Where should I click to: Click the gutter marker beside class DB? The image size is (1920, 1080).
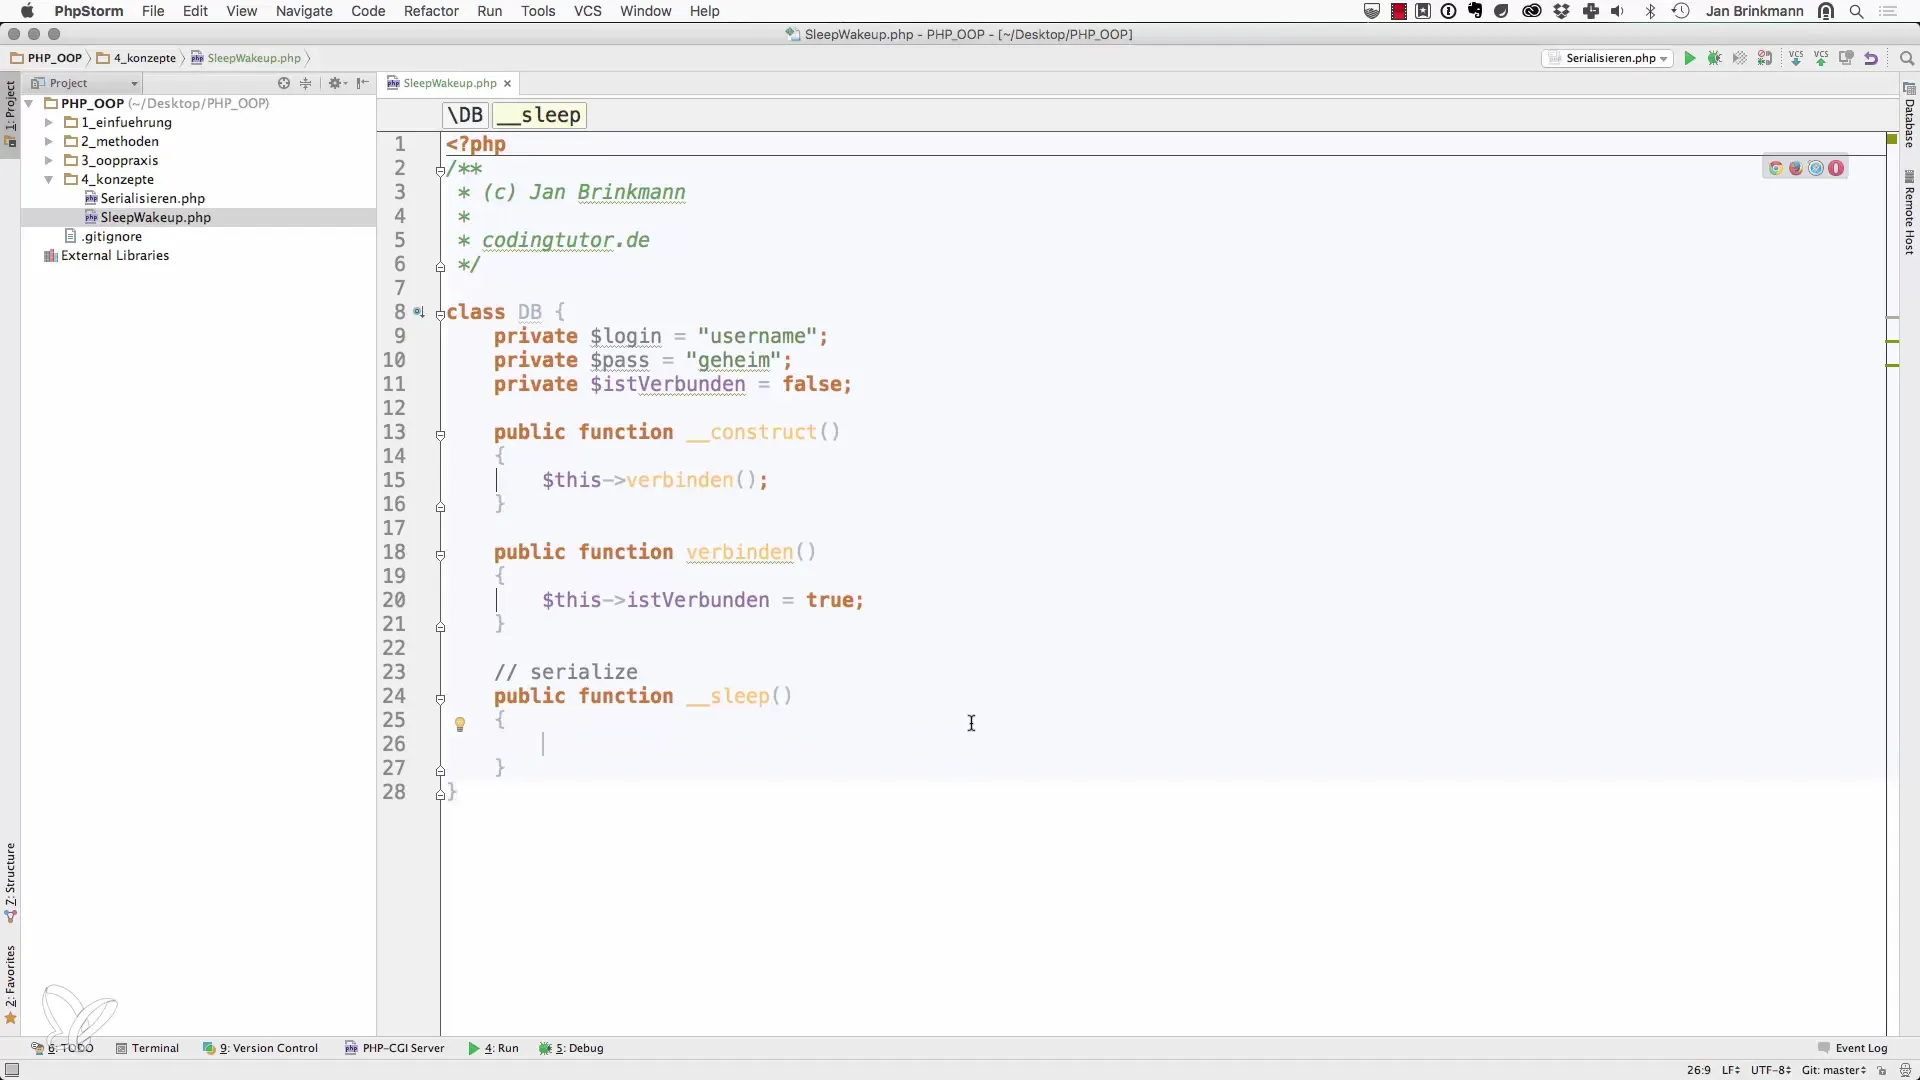419,312
